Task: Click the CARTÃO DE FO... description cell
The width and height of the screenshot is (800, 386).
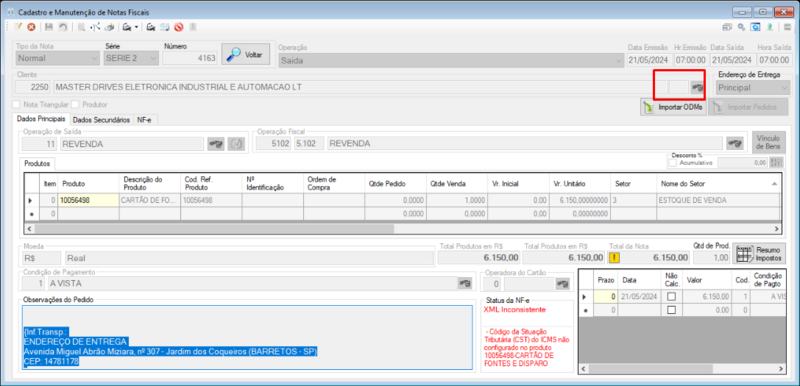Action: click(x=149, y=200)
